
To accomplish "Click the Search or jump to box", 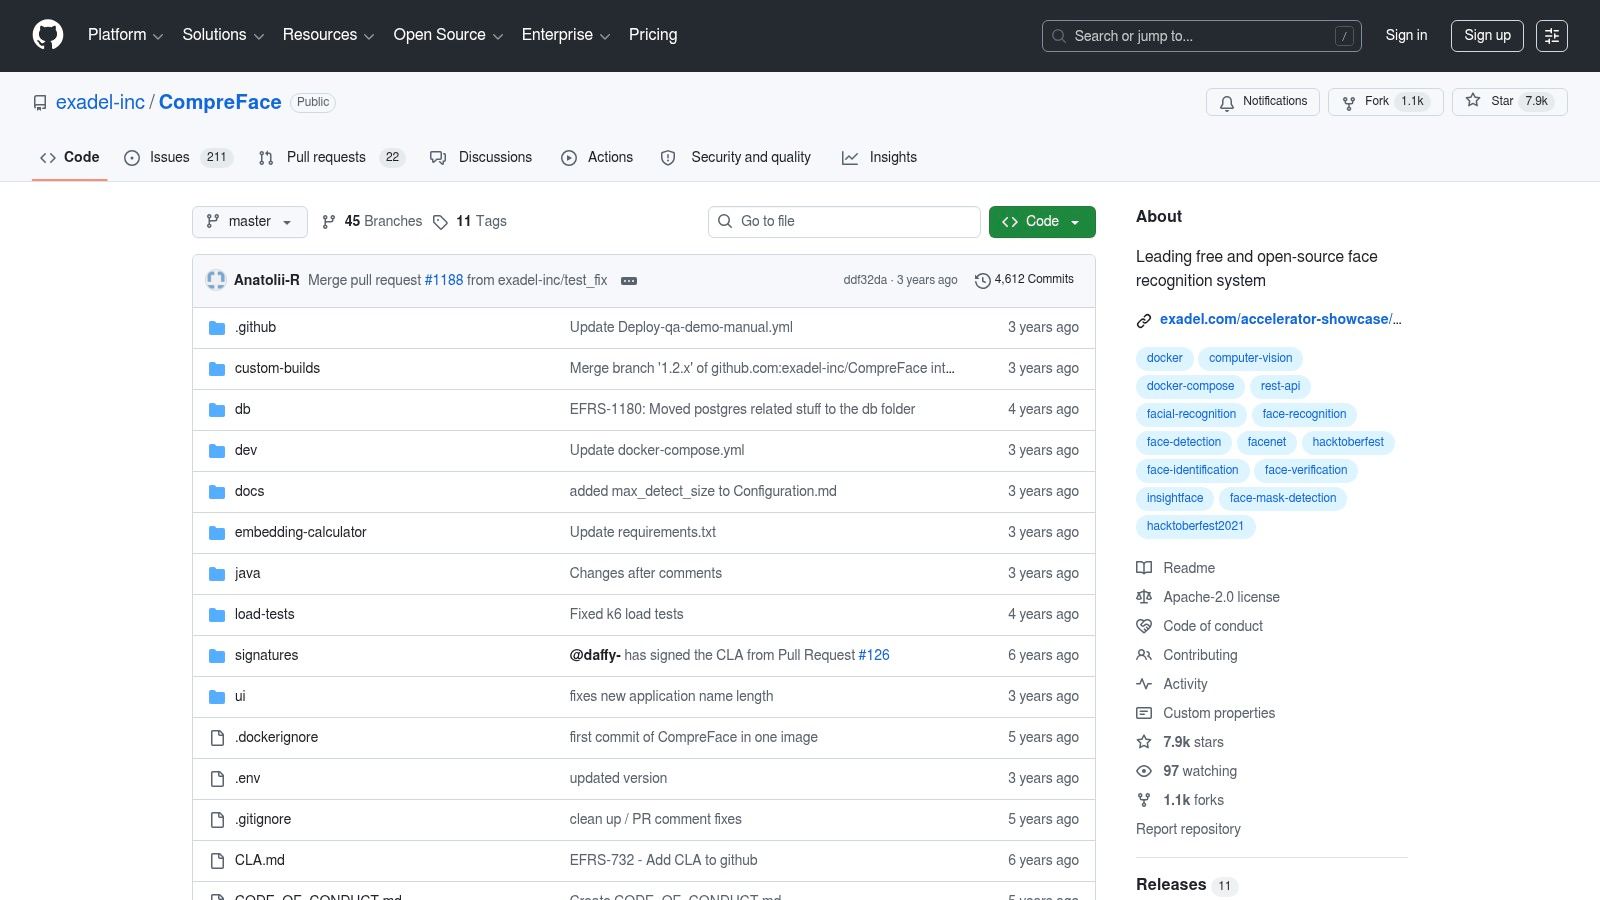I will pyautogui.click(x=1202, y=36).
